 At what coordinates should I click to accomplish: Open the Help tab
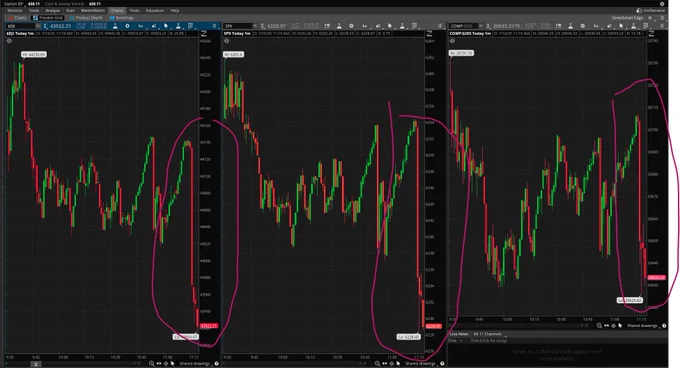click(x=174, y=10)
